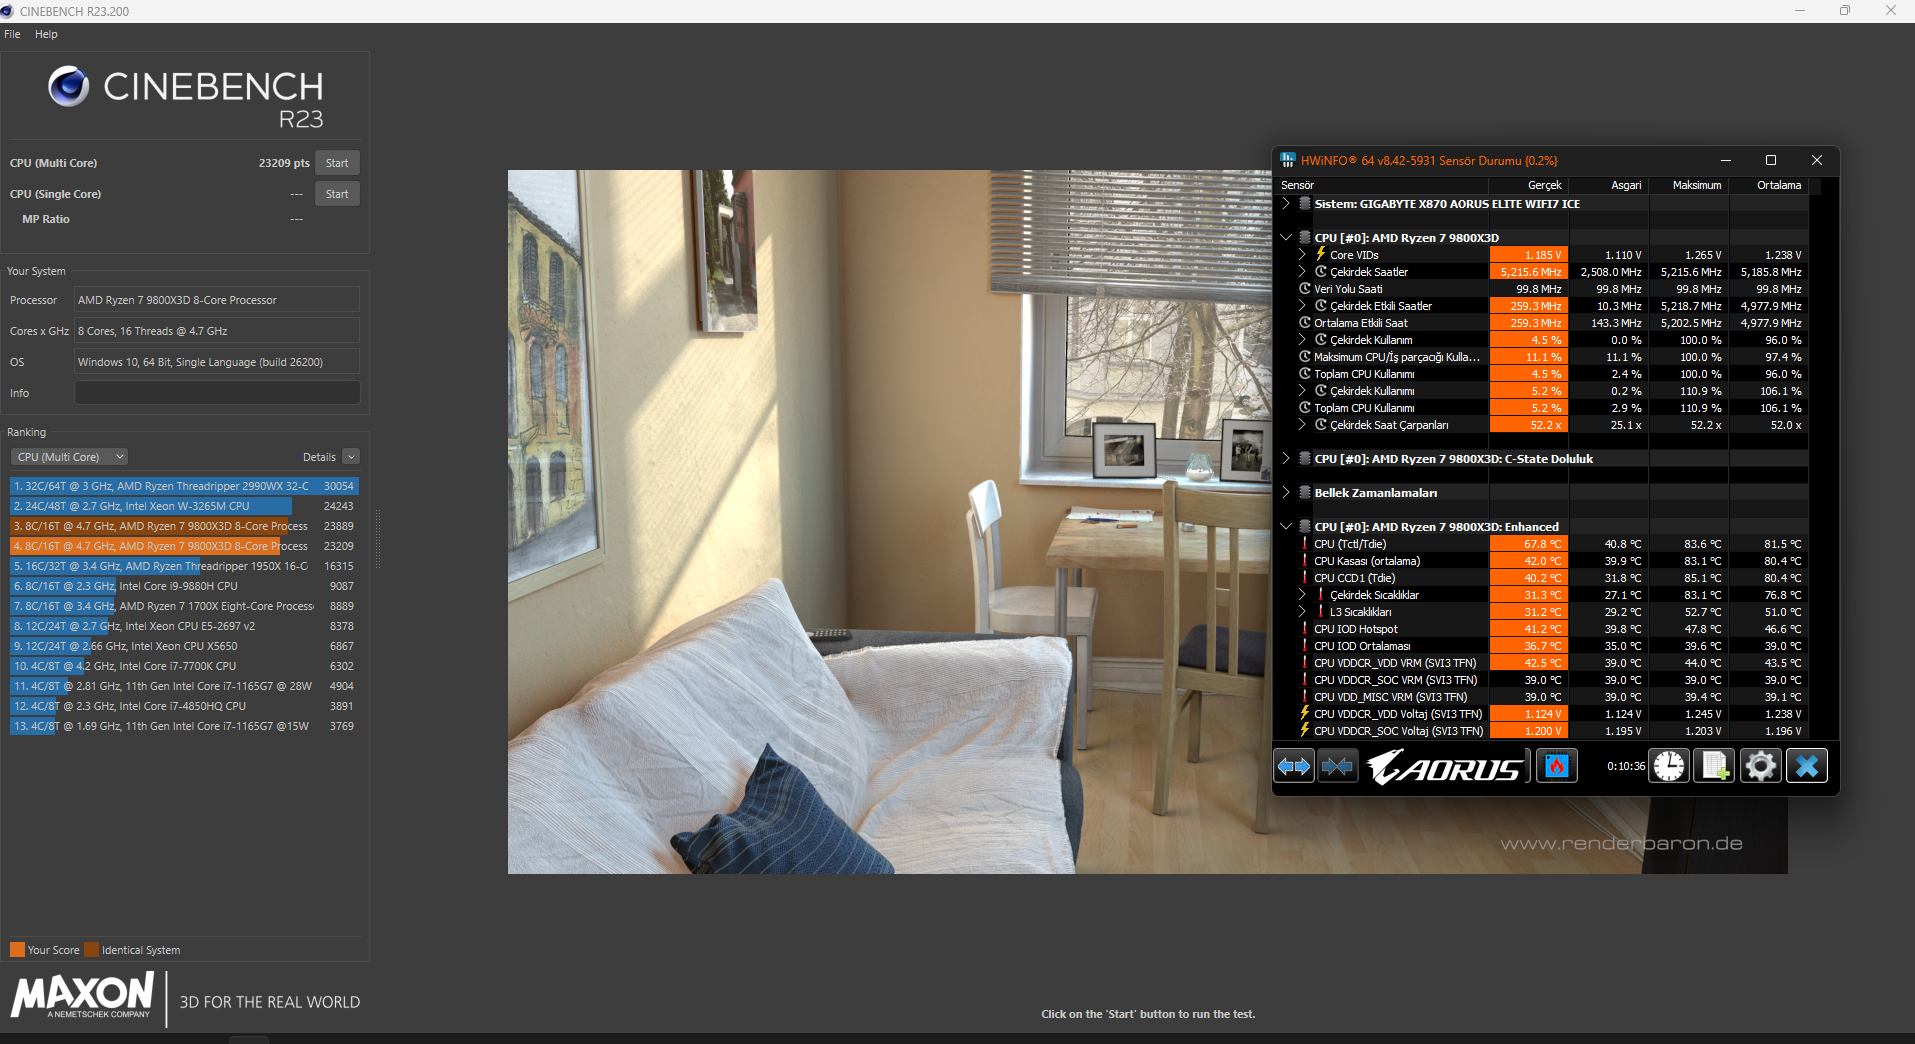Click the Details label in Ranking panel

pyautogui.click(x=319, y=457)
